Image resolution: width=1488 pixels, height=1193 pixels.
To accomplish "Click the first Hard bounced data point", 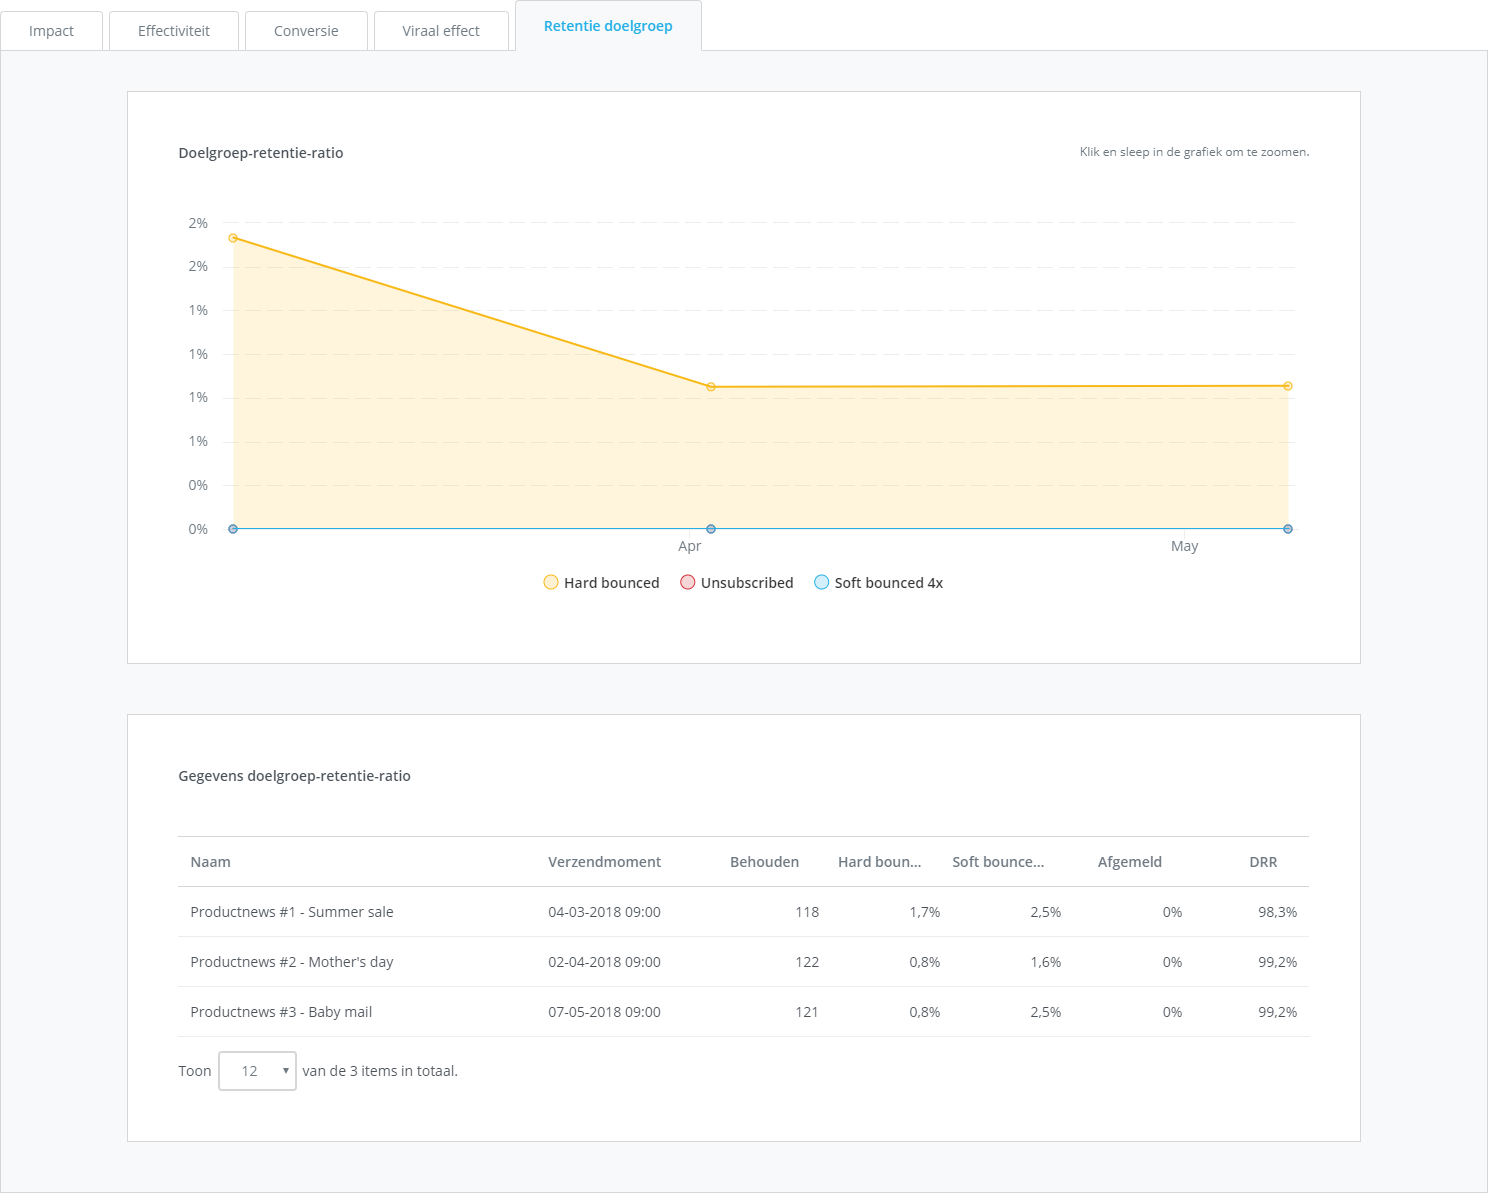I will click(233, 238).
